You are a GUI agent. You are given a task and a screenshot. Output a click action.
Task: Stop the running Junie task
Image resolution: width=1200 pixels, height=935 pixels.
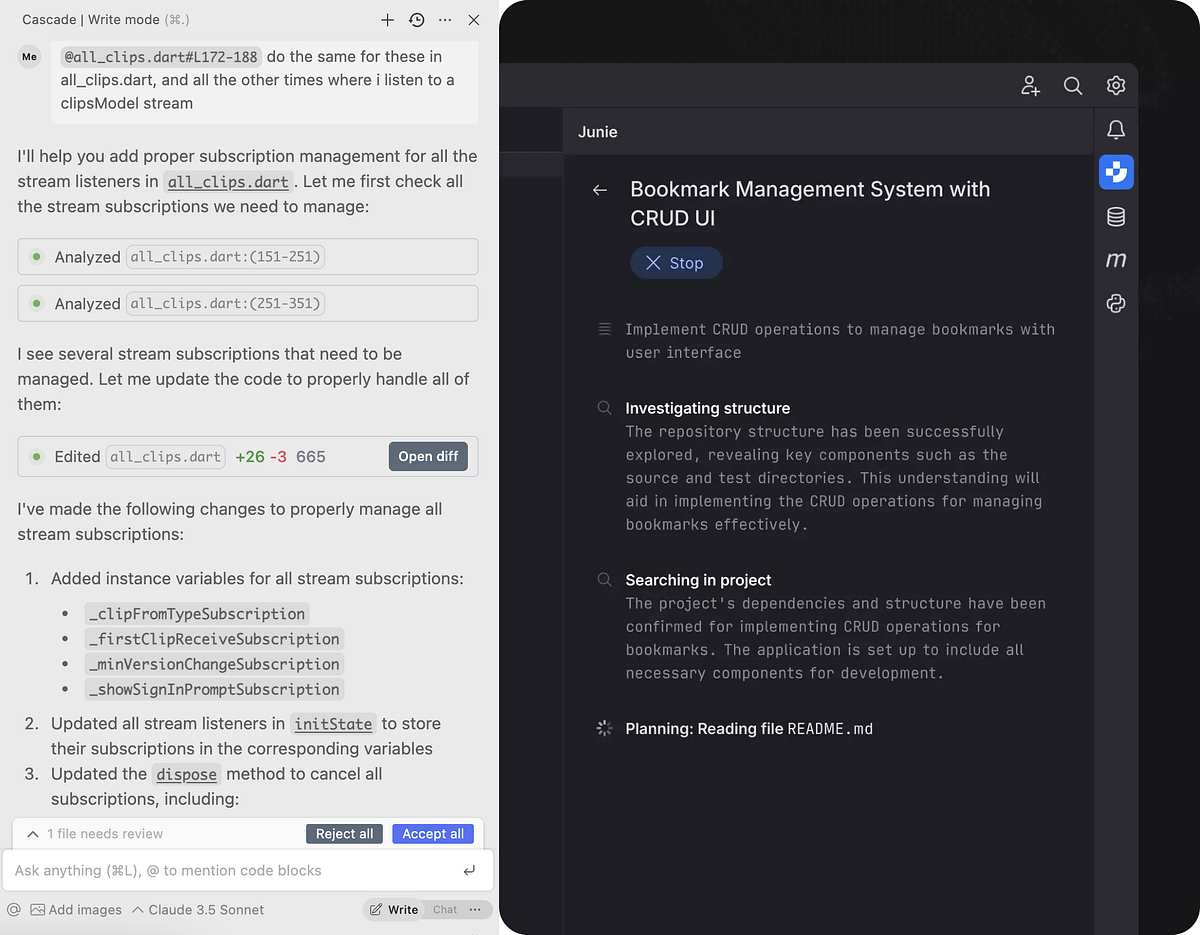click(x=676, y=262)
